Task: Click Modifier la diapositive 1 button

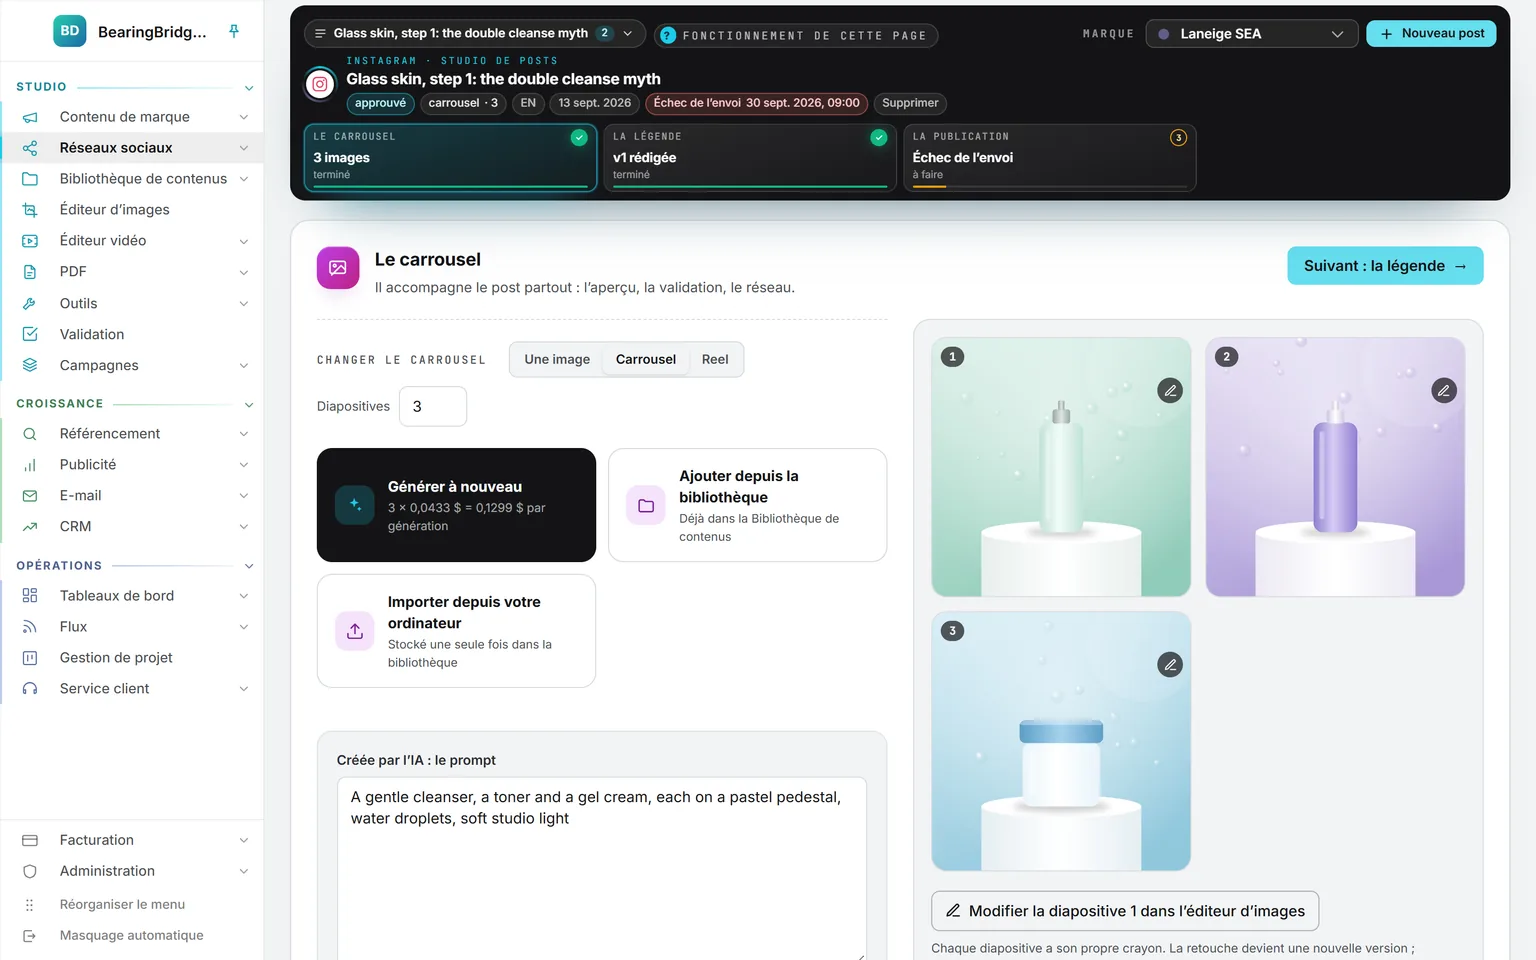Action: point(1125,911)
